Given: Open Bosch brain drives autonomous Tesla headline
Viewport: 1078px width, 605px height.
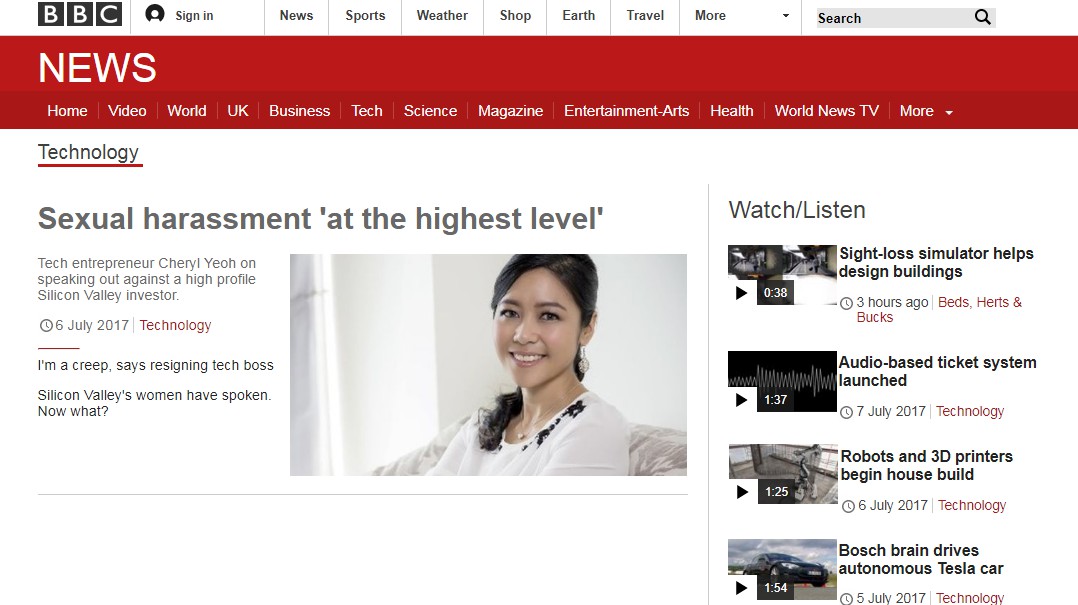Looking at the screenshot, I should coord(921,560).
